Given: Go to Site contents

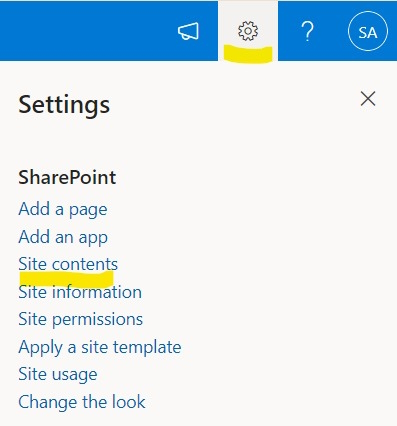Looking at the screenshot, I should click(x=68, y=264).
